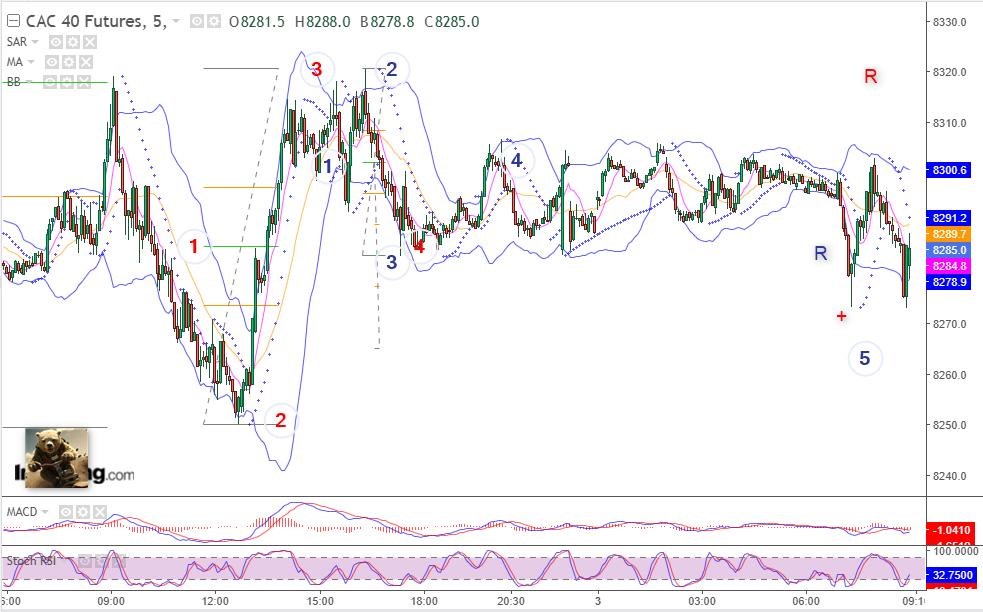Hide the MA indicator via eye icon

point(51,62)
